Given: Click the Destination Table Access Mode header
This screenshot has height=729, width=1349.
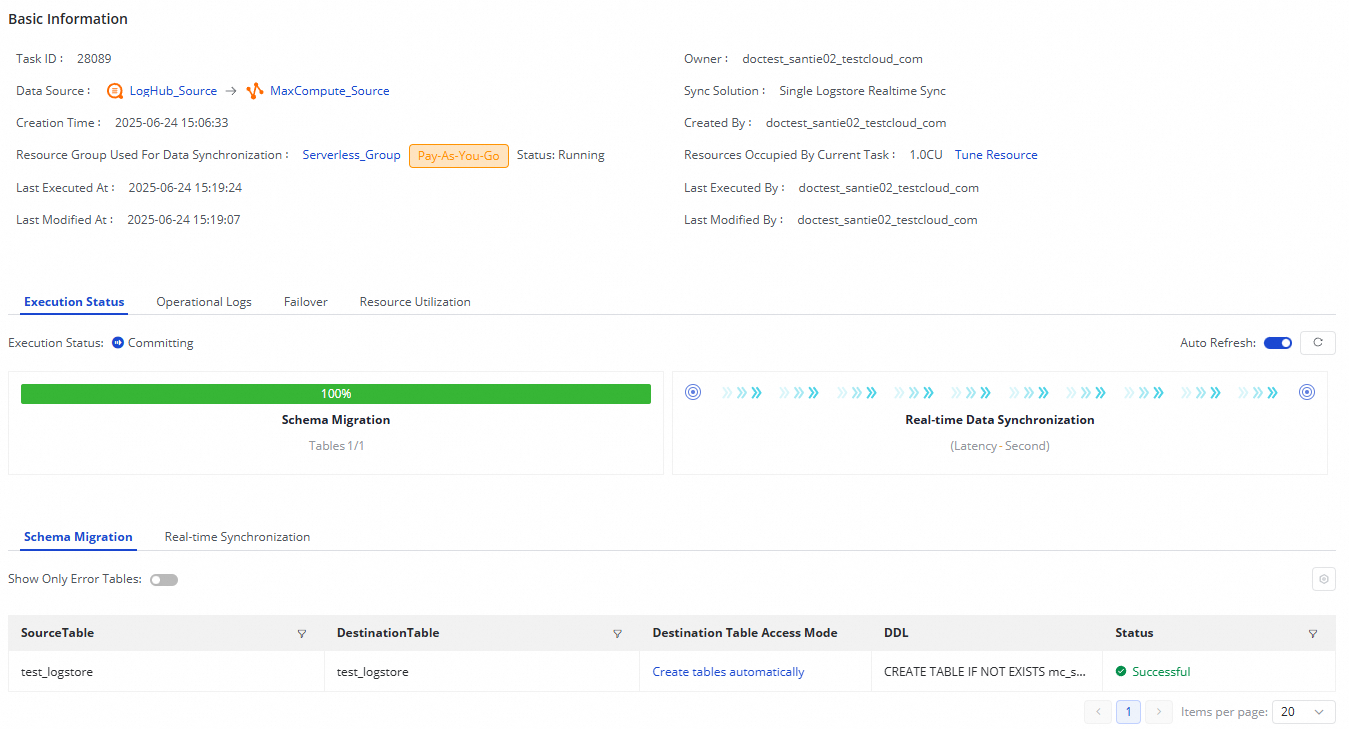Looking at the screenshot, I should pos(745,633).
